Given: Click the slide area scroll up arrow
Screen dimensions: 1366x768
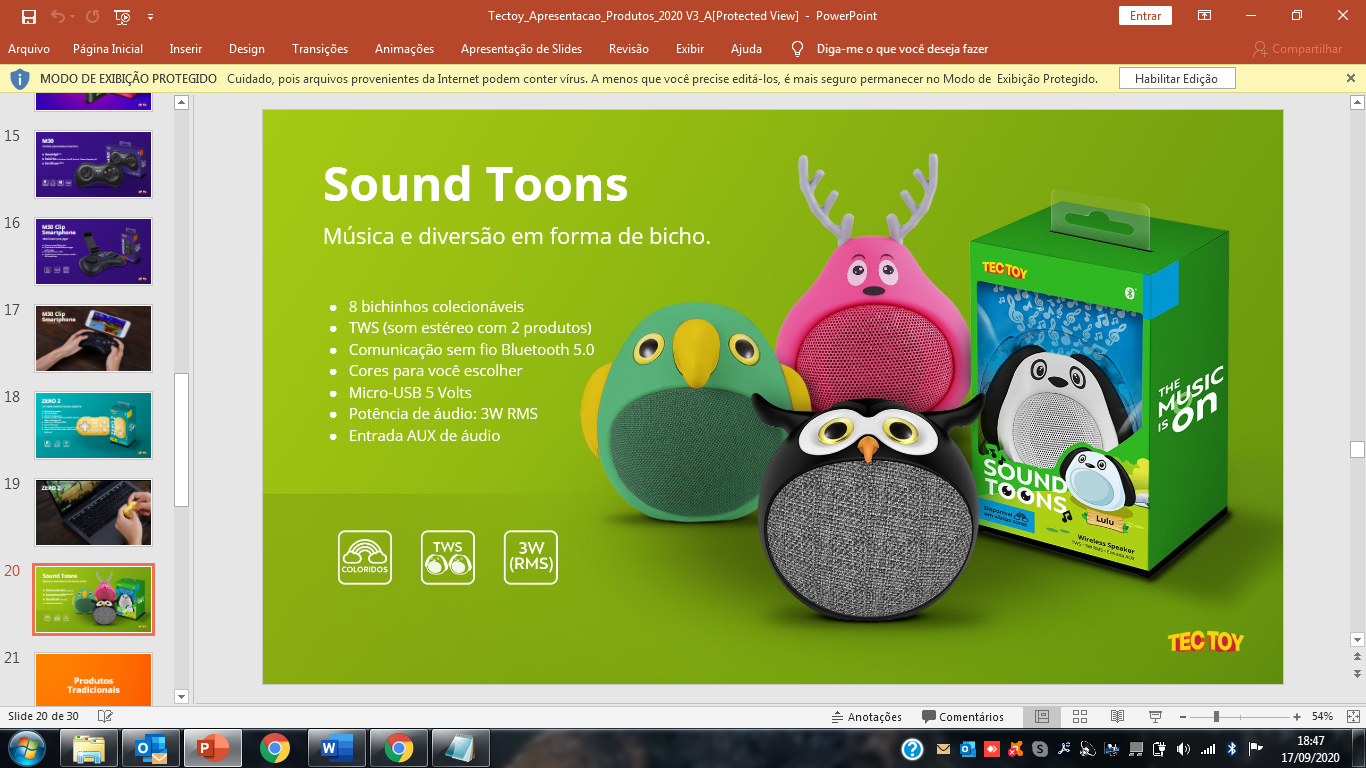Looking at the screenshot, I should coord(1357,102).
